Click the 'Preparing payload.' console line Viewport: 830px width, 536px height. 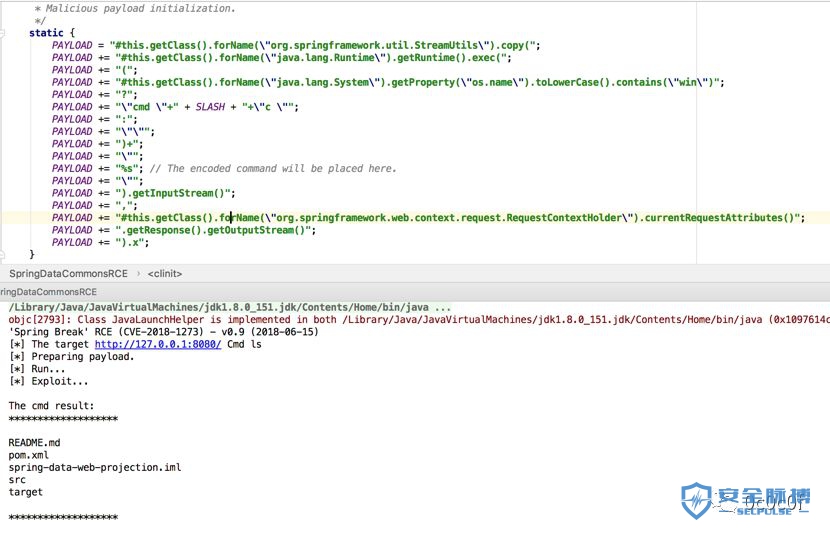tap(71, 357)
